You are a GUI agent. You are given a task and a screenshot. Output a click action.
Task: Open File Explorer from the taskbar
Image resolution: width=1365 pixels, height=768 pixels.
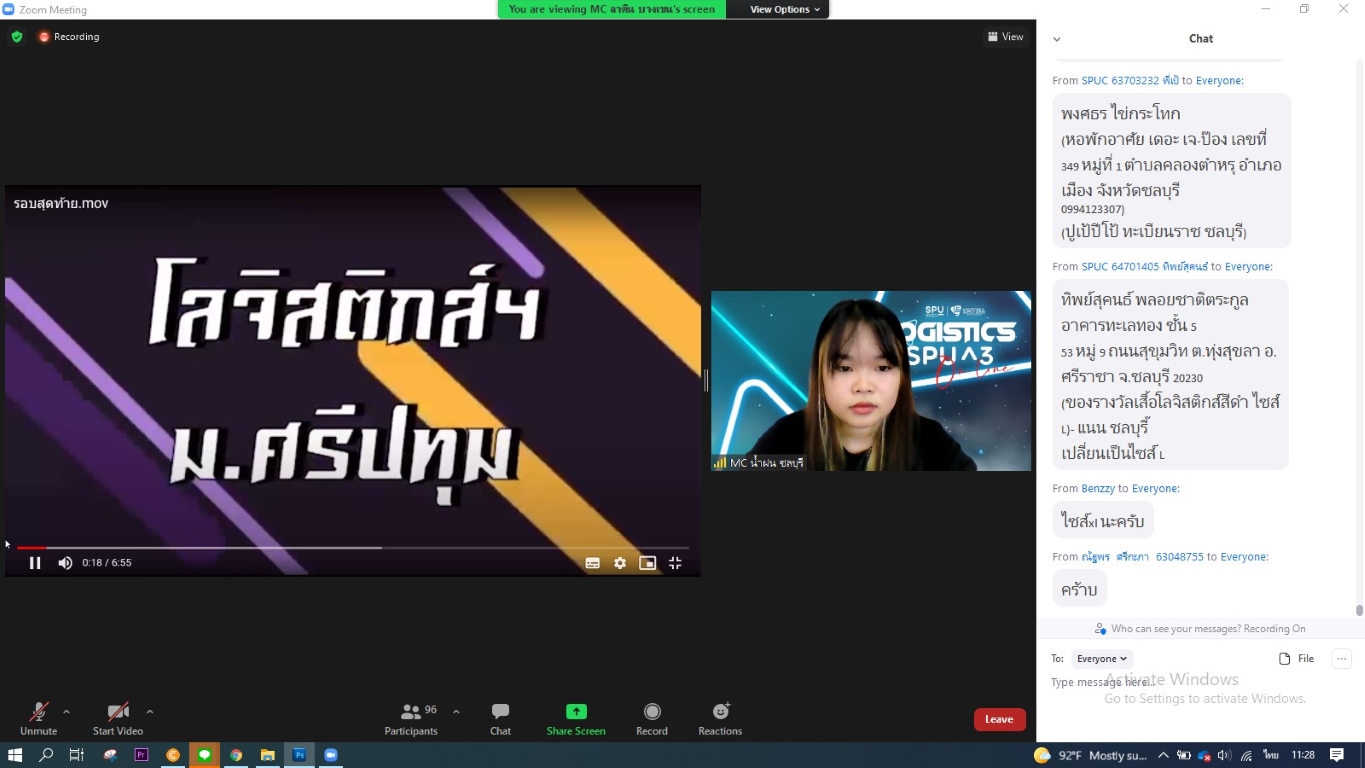[267, 755]
